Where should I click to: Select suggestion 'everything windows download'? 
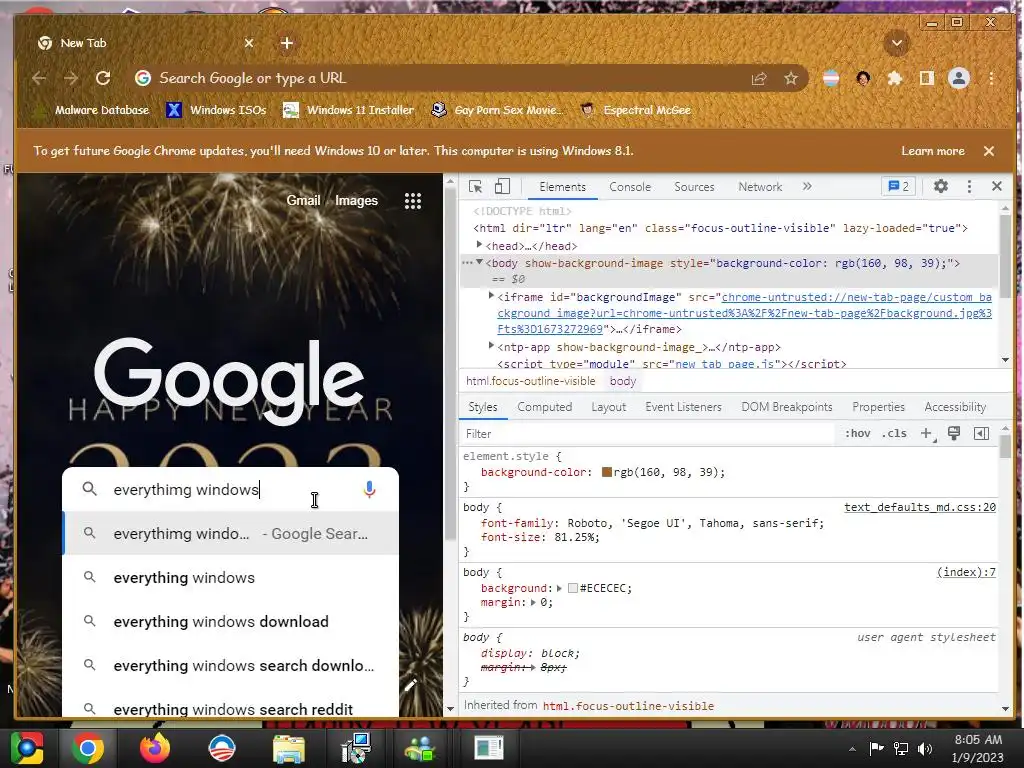[x=231, y=622]
